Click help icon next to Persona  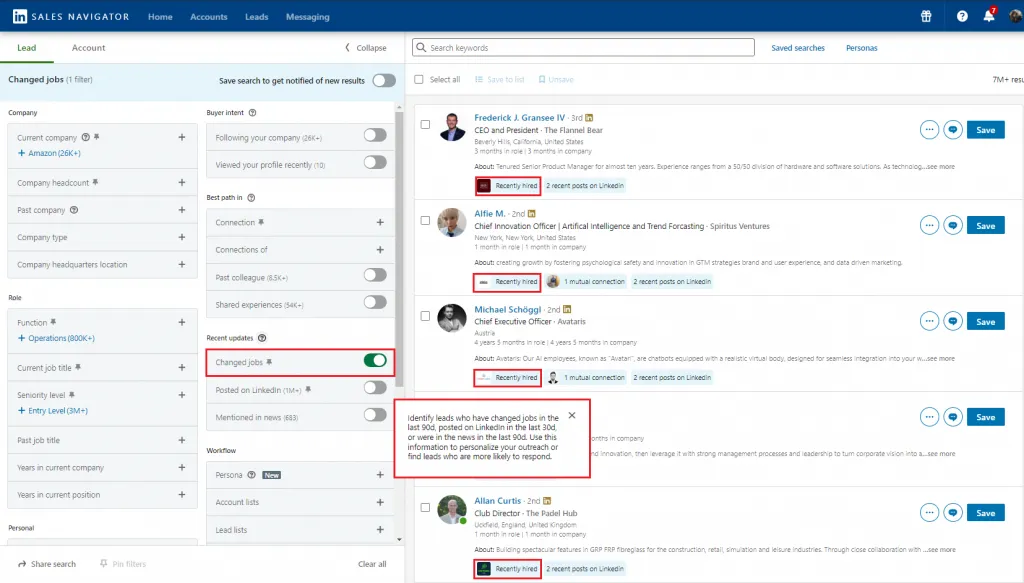click(x=251, y=475)
